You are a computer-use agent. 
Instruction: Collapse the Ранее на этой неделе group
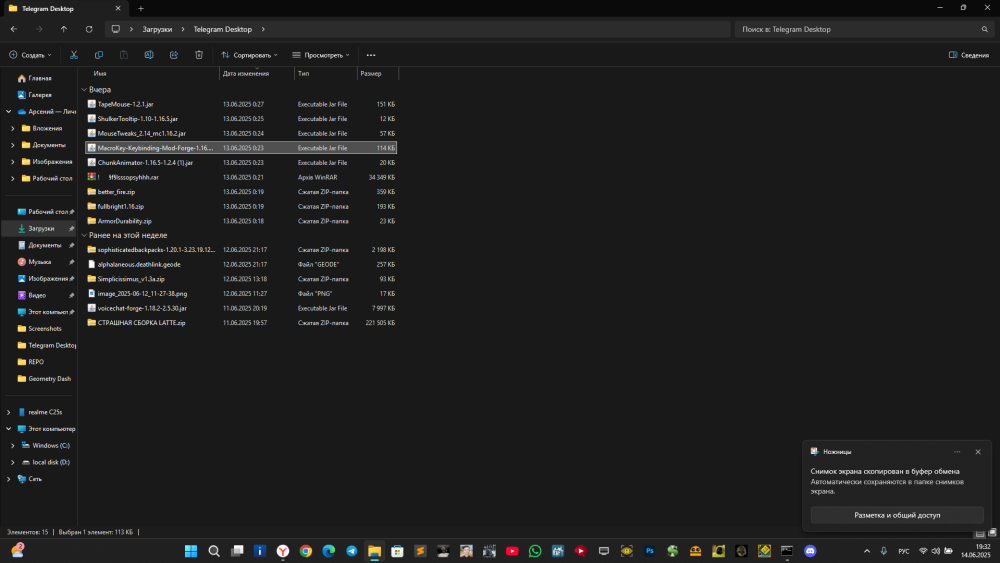(x=84, y=235)
